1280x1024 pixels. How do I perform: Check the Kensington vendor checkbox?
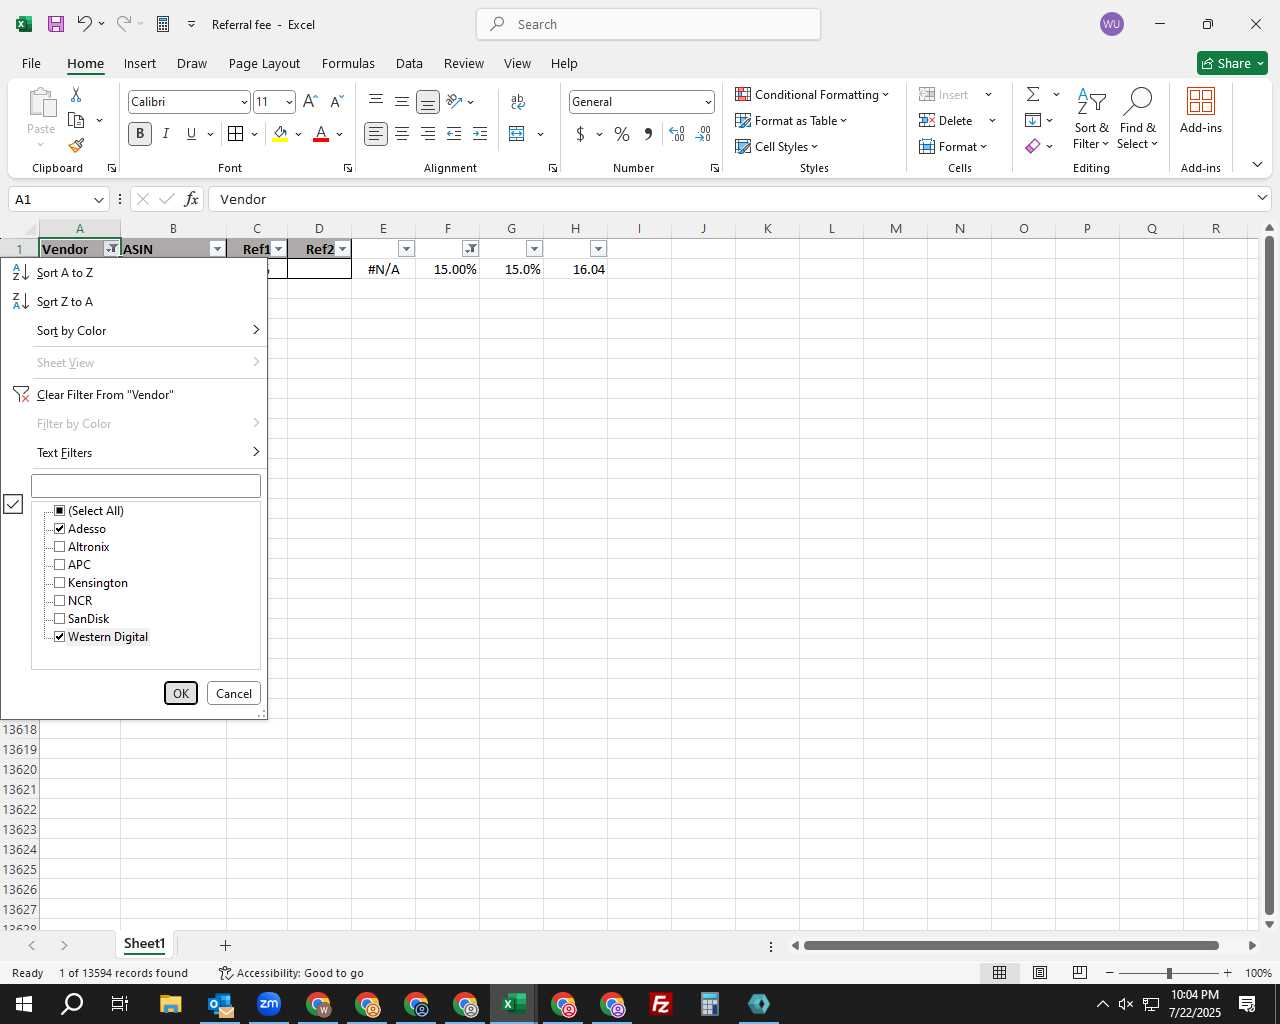(59, 582)
